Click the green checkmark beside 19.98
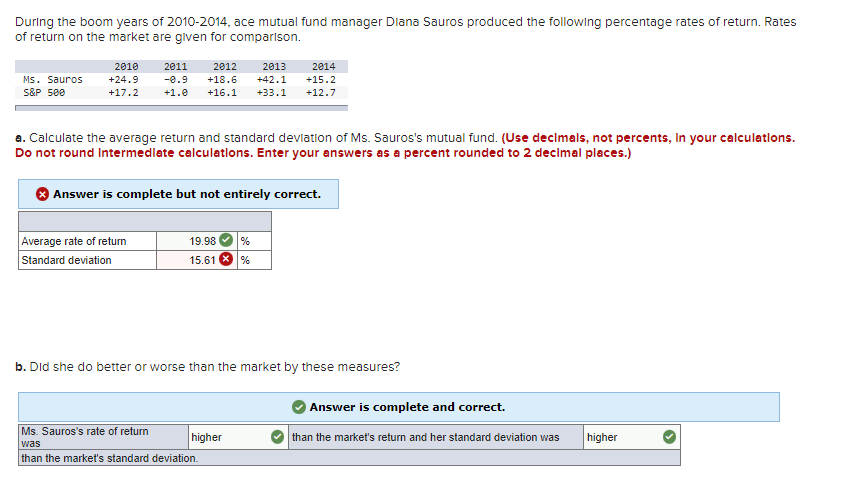The width and height of the screenshot is (849, 479). pos(226,240)
